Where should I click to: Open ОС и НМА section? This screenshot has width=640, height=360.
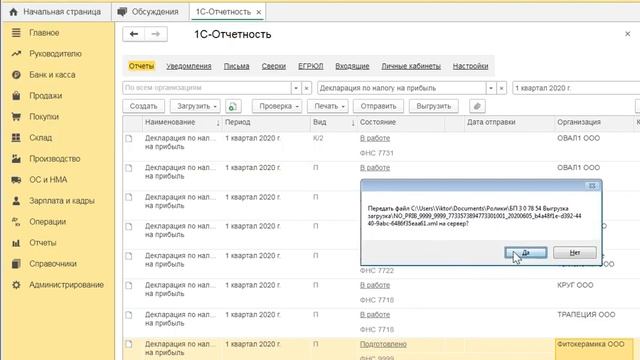(48, 180)
